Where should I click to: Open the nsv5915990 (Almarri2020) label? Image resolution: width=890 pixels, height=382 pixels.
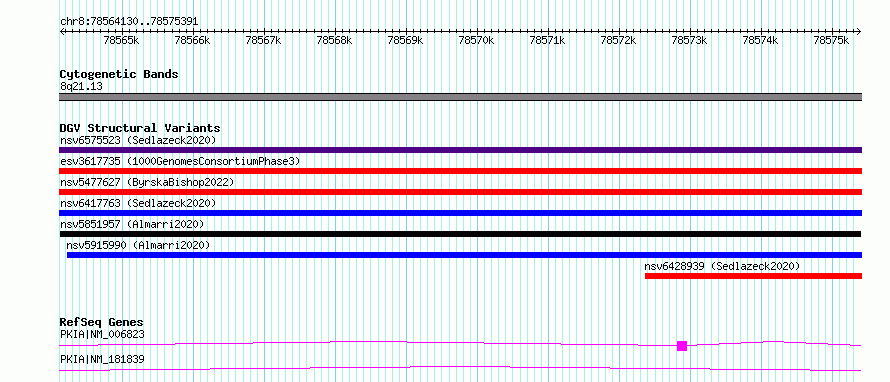point(138,245)
